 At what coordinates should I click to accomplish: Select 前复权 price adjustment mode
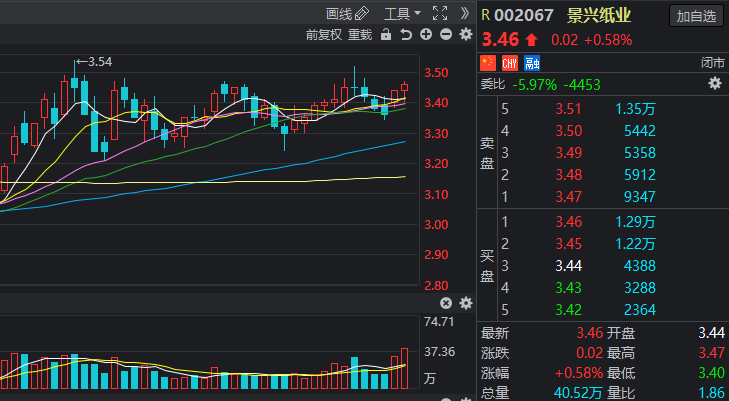click(x=324, y=35)
